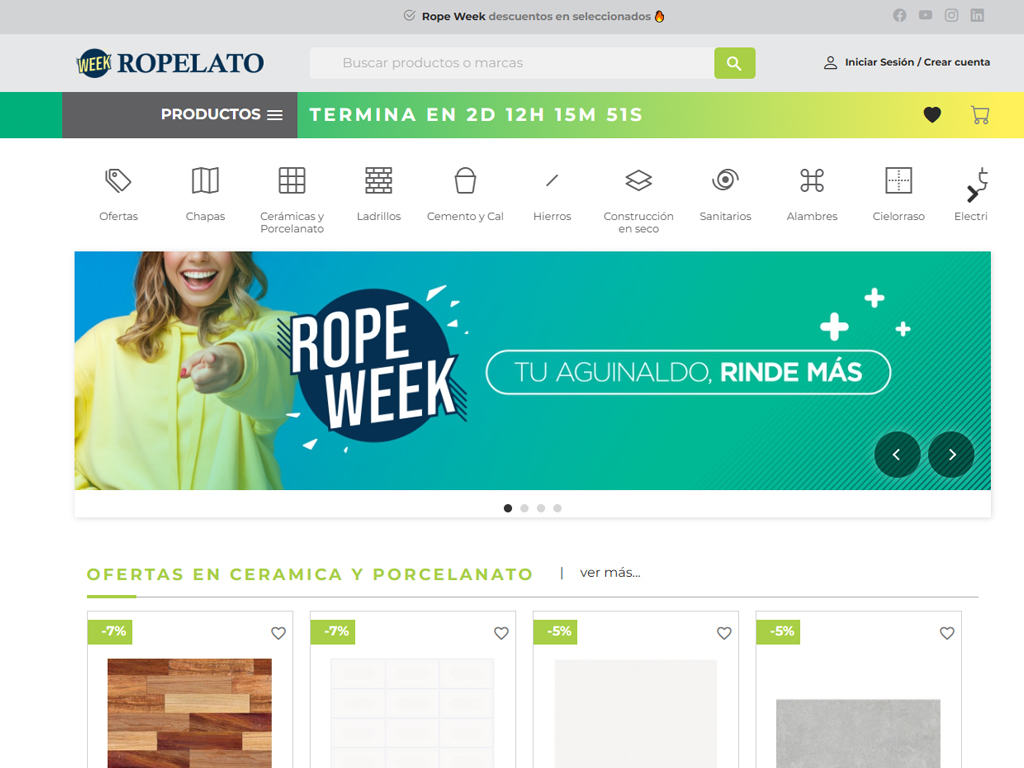Show next banner slide arrow
1024x768 pixels.
coord(952,455)
